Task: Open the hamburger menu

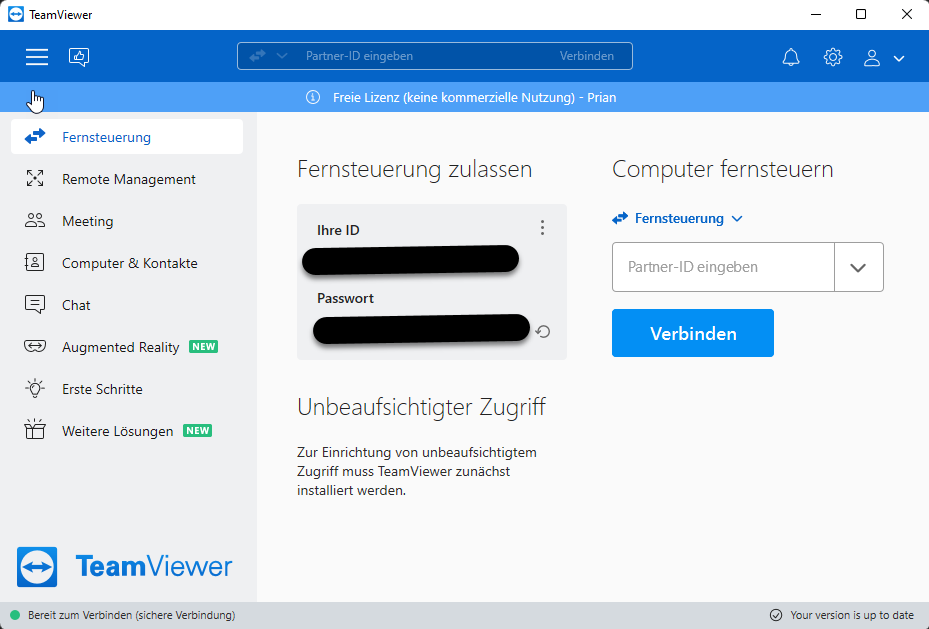Action: pos(37,57)
